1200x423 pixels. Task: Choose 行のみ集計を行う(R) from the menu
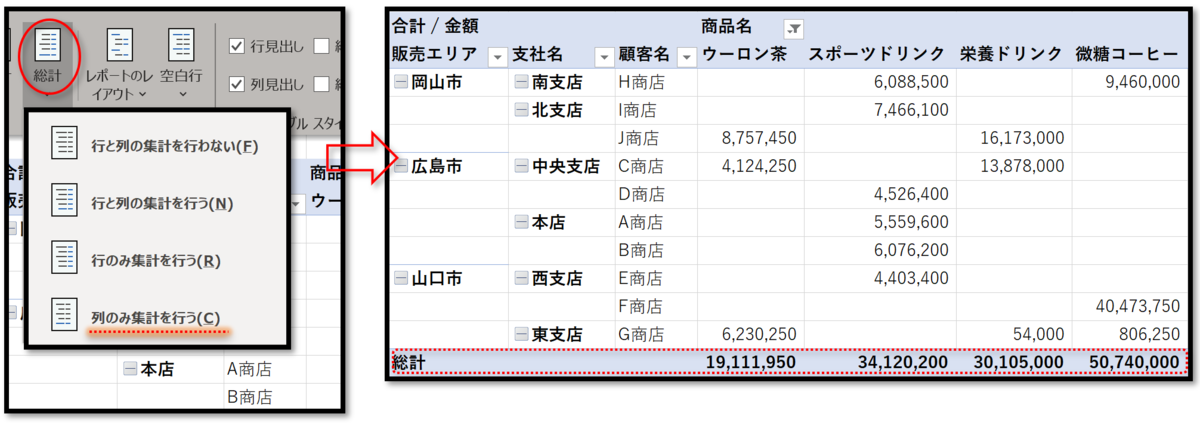click(156, 260)
